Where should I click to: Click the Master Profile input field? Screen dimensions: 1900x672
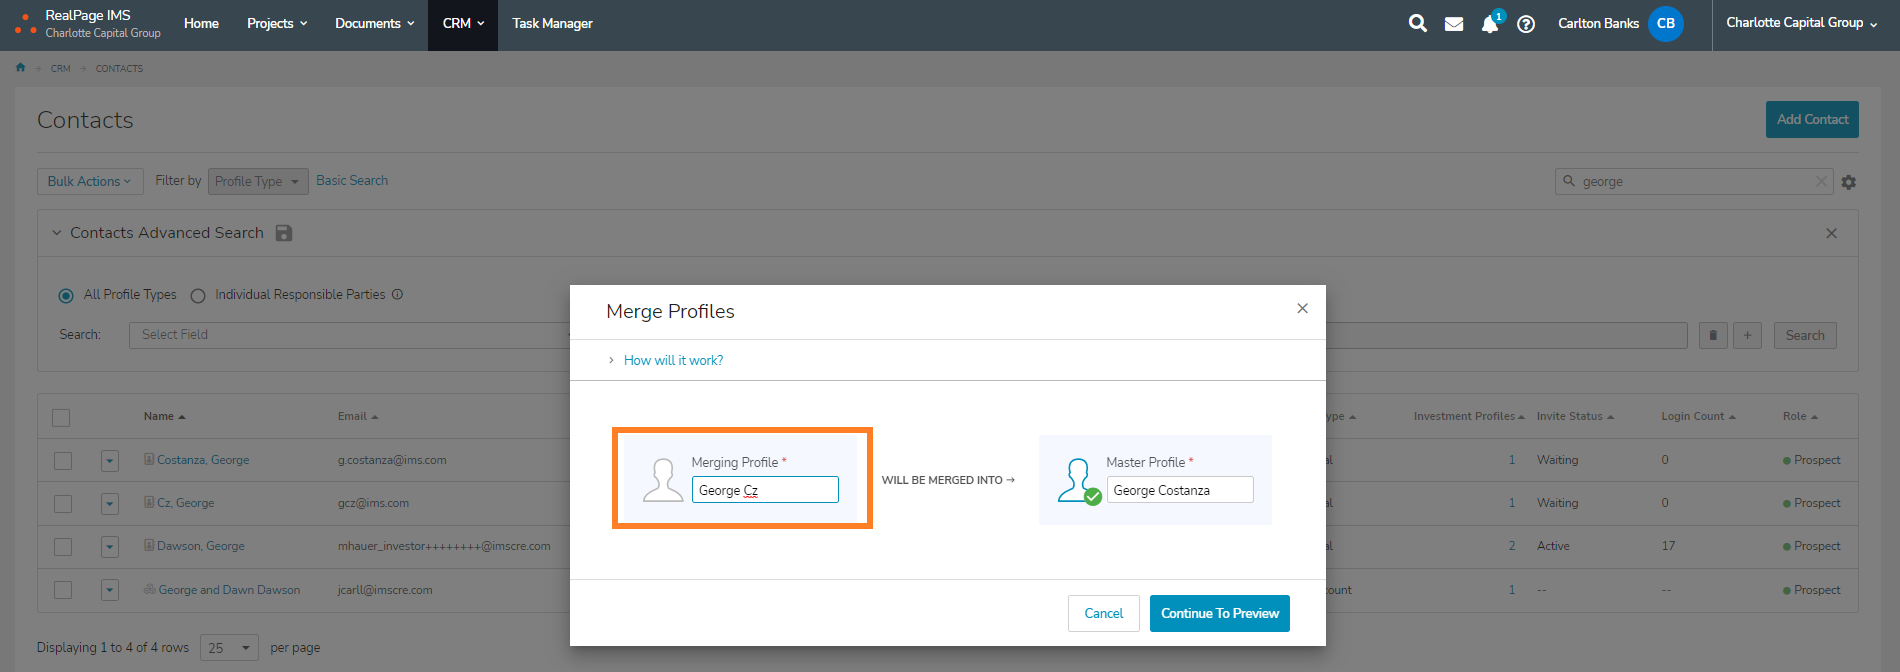tap(1180, 490)
